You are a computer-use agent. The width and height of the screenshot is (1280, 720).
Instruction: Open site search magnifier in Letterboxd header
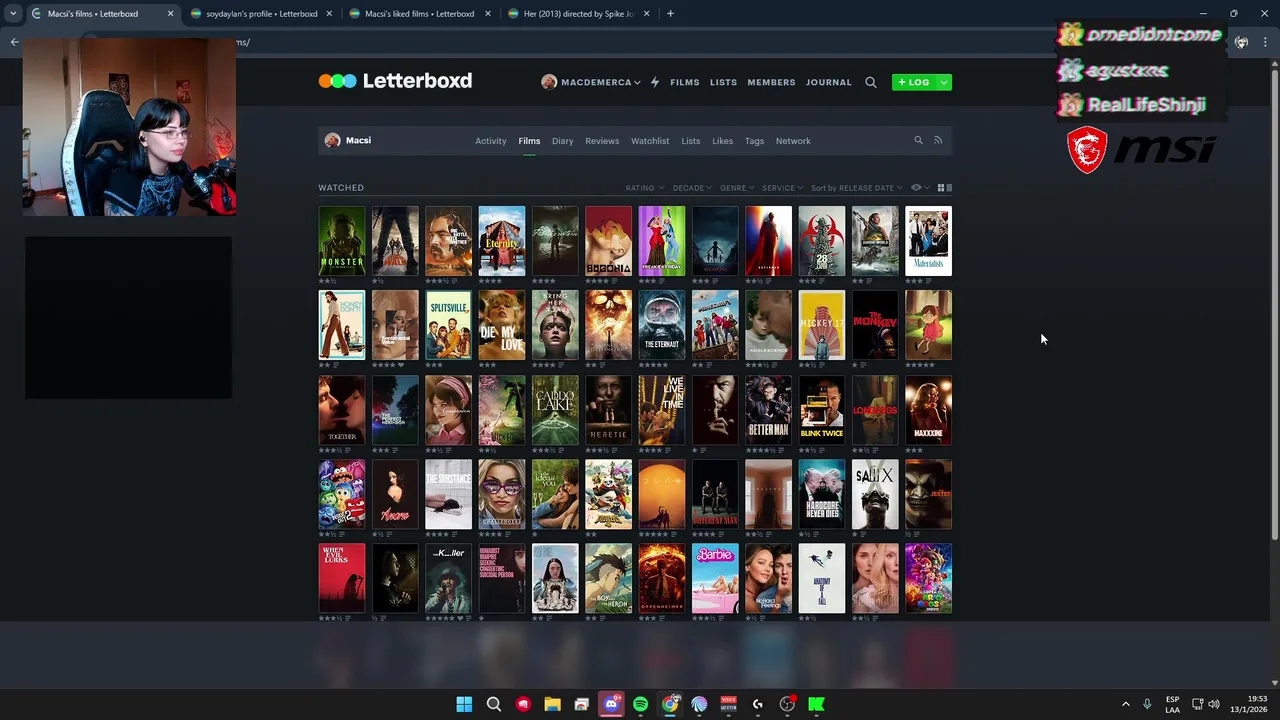[871, 82]
